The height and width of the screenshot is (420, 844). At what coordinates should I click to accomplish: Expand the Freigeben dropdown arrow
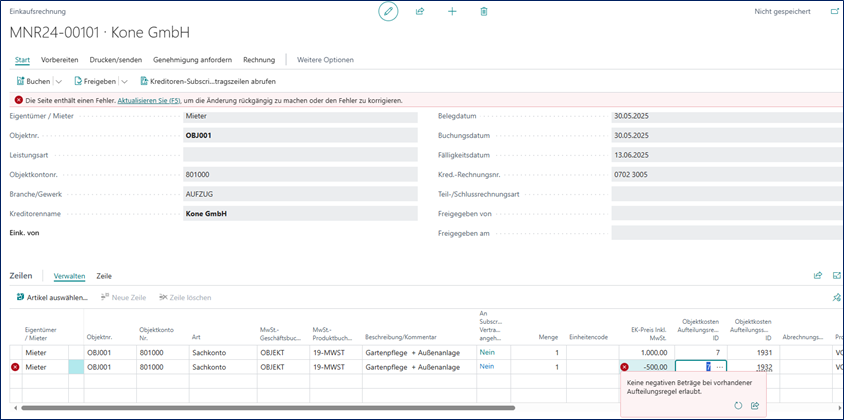(x=124, y=81)
